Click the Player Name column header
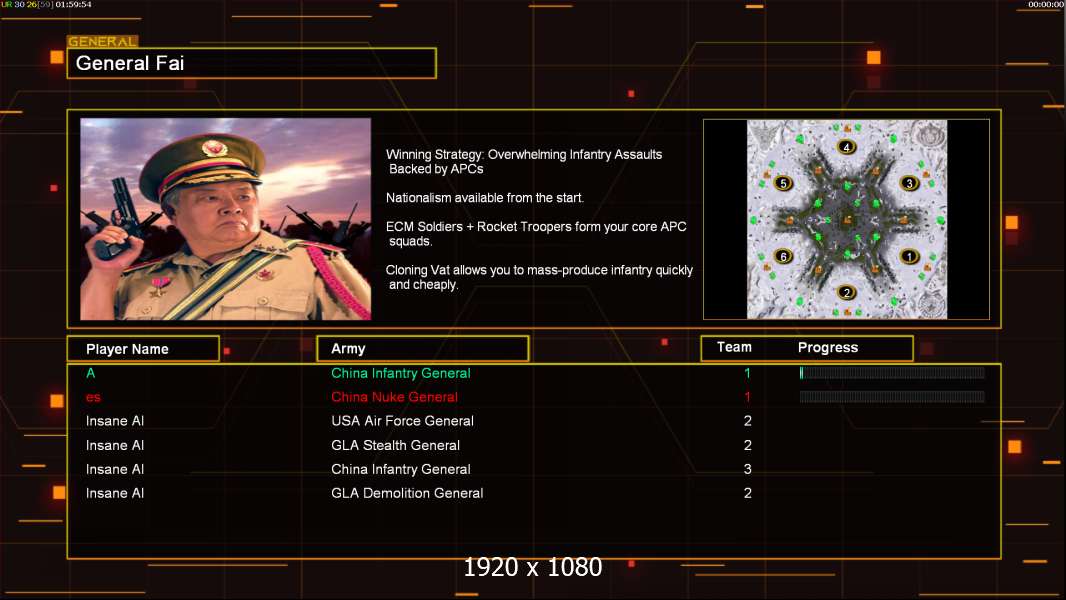The image size is (1066, 600). 143,349
